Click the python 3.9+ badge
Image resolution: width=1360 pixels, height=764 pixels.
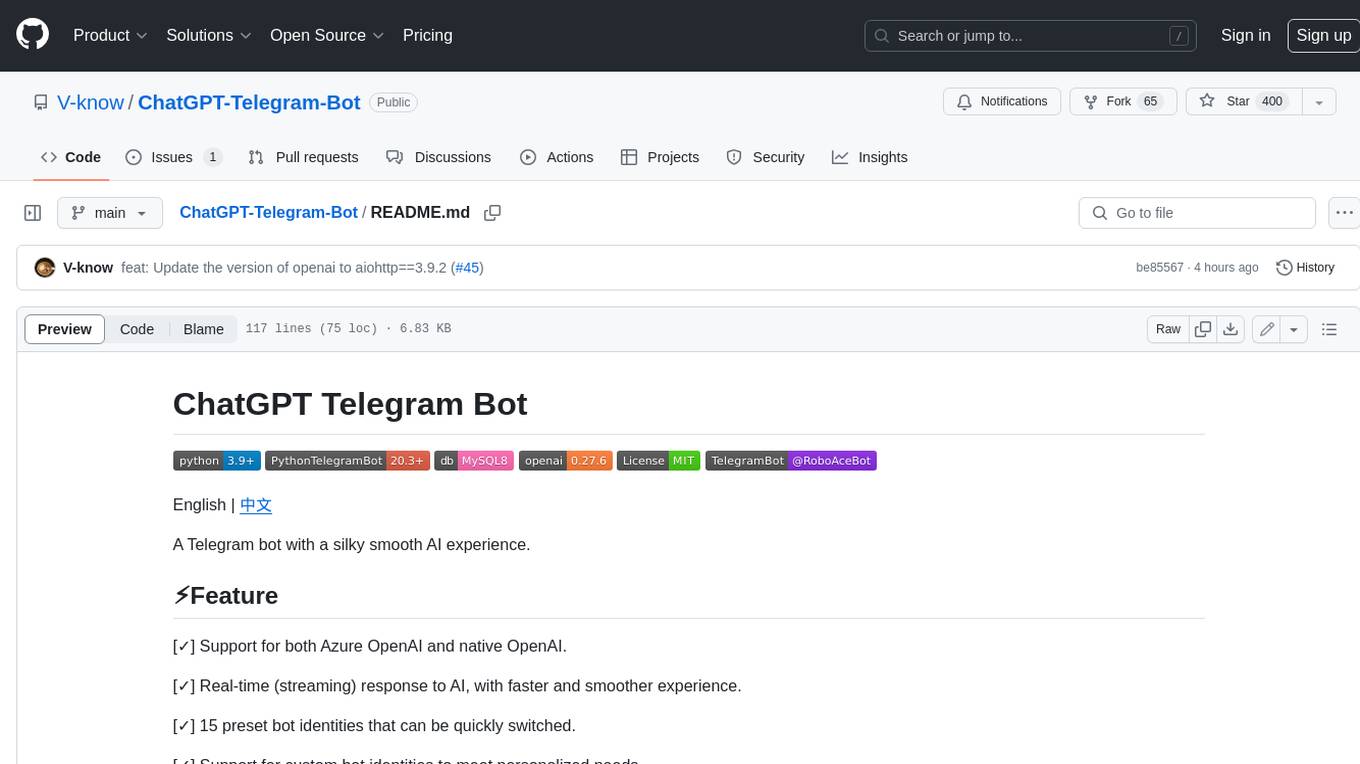tap(217, 461)
